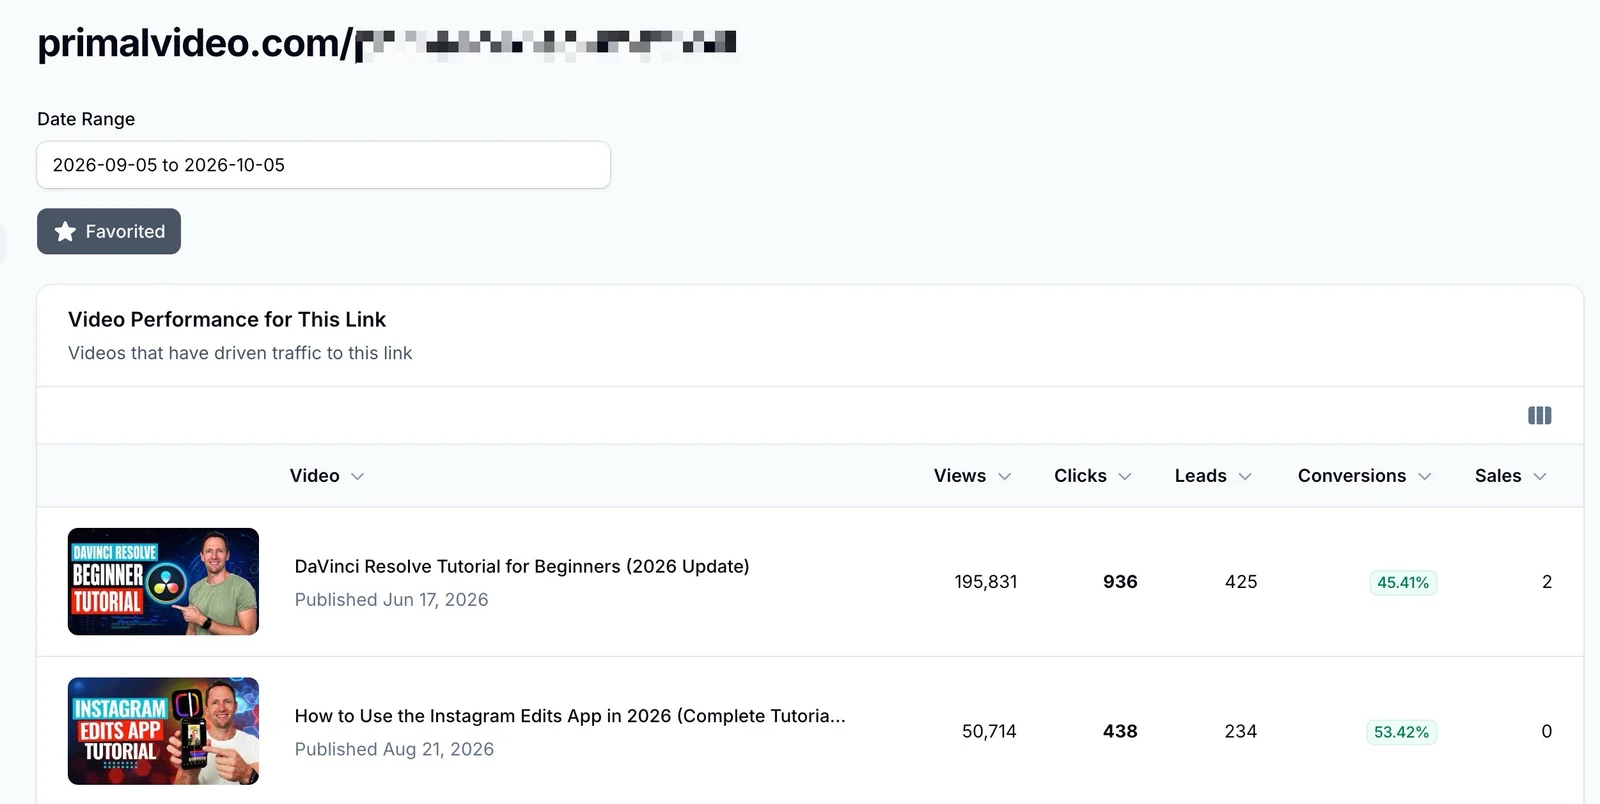The height and width of the screenshot is (804, 1600).
Task: Open the Instagram Edits App Tutorial thumbnail
Action: [x=163, y=731]
